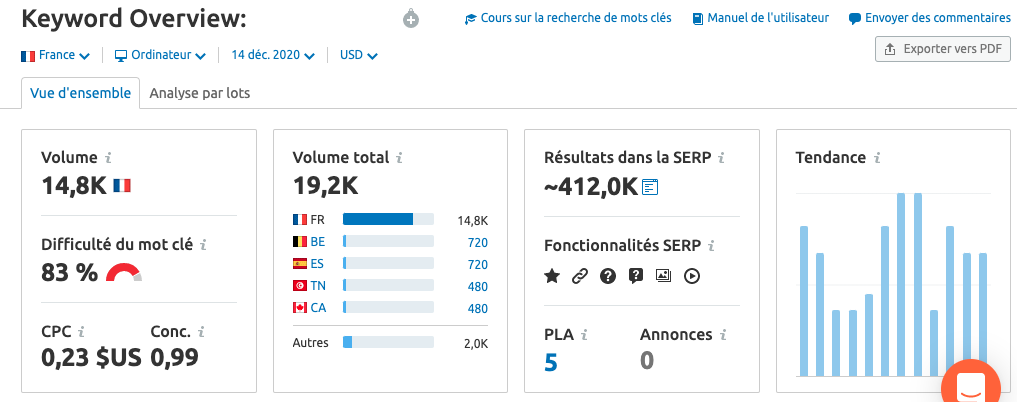This screenshot has width=1017, height=402.
Task: Click the Exporter vers PDF button
Action: 942,49
